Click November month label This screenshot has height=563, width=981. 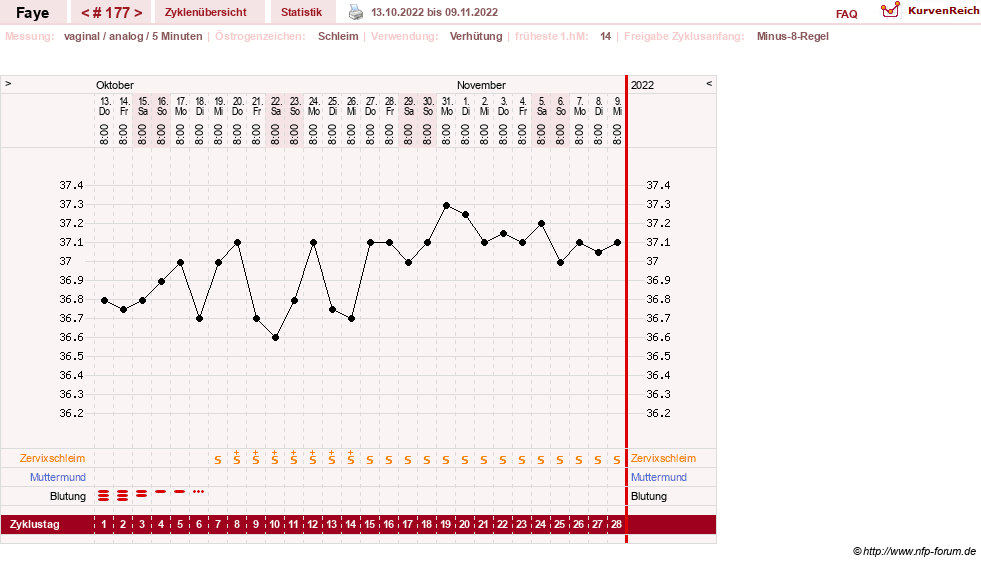[x=481, y=85]
